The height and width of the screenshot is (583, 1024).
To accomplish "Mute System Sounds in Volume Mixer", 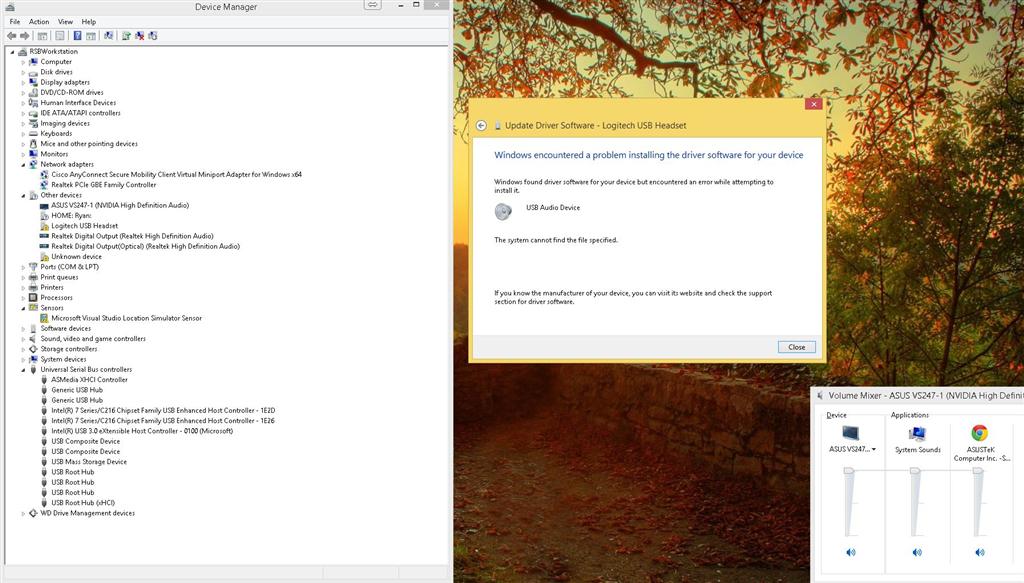I will [x=917, y=552].
